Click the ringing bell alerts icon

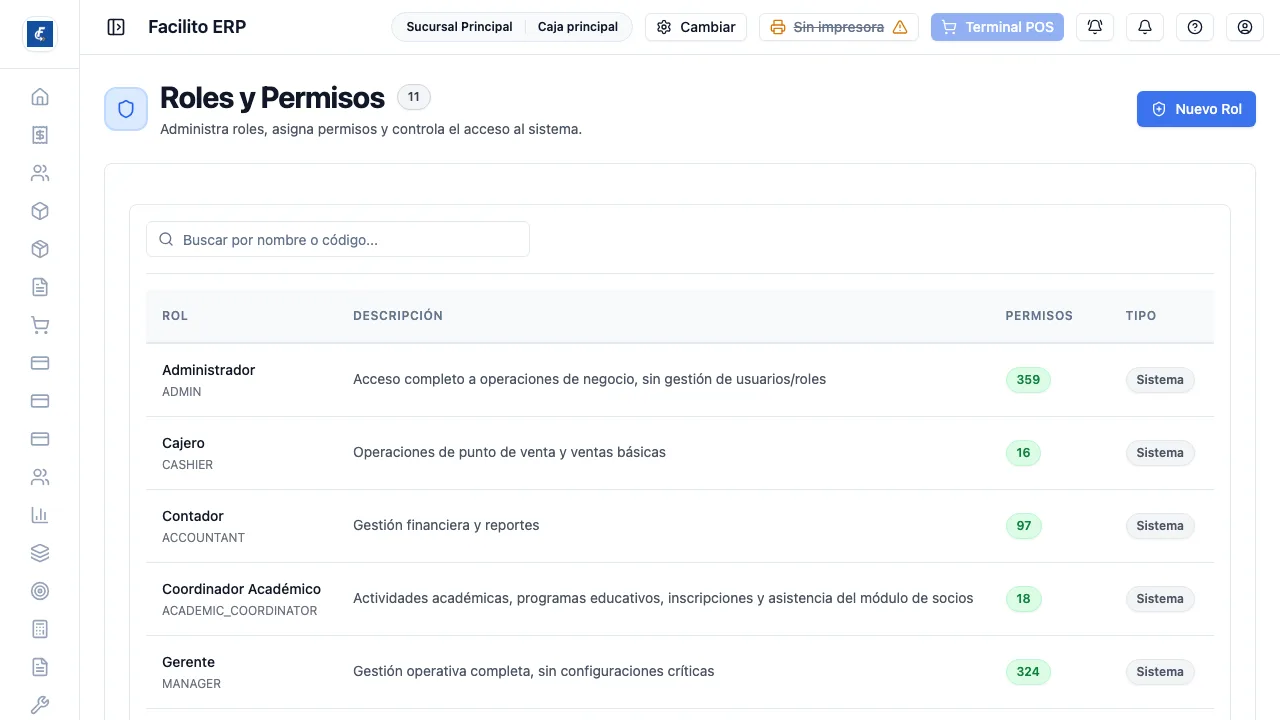point(1095,27)
